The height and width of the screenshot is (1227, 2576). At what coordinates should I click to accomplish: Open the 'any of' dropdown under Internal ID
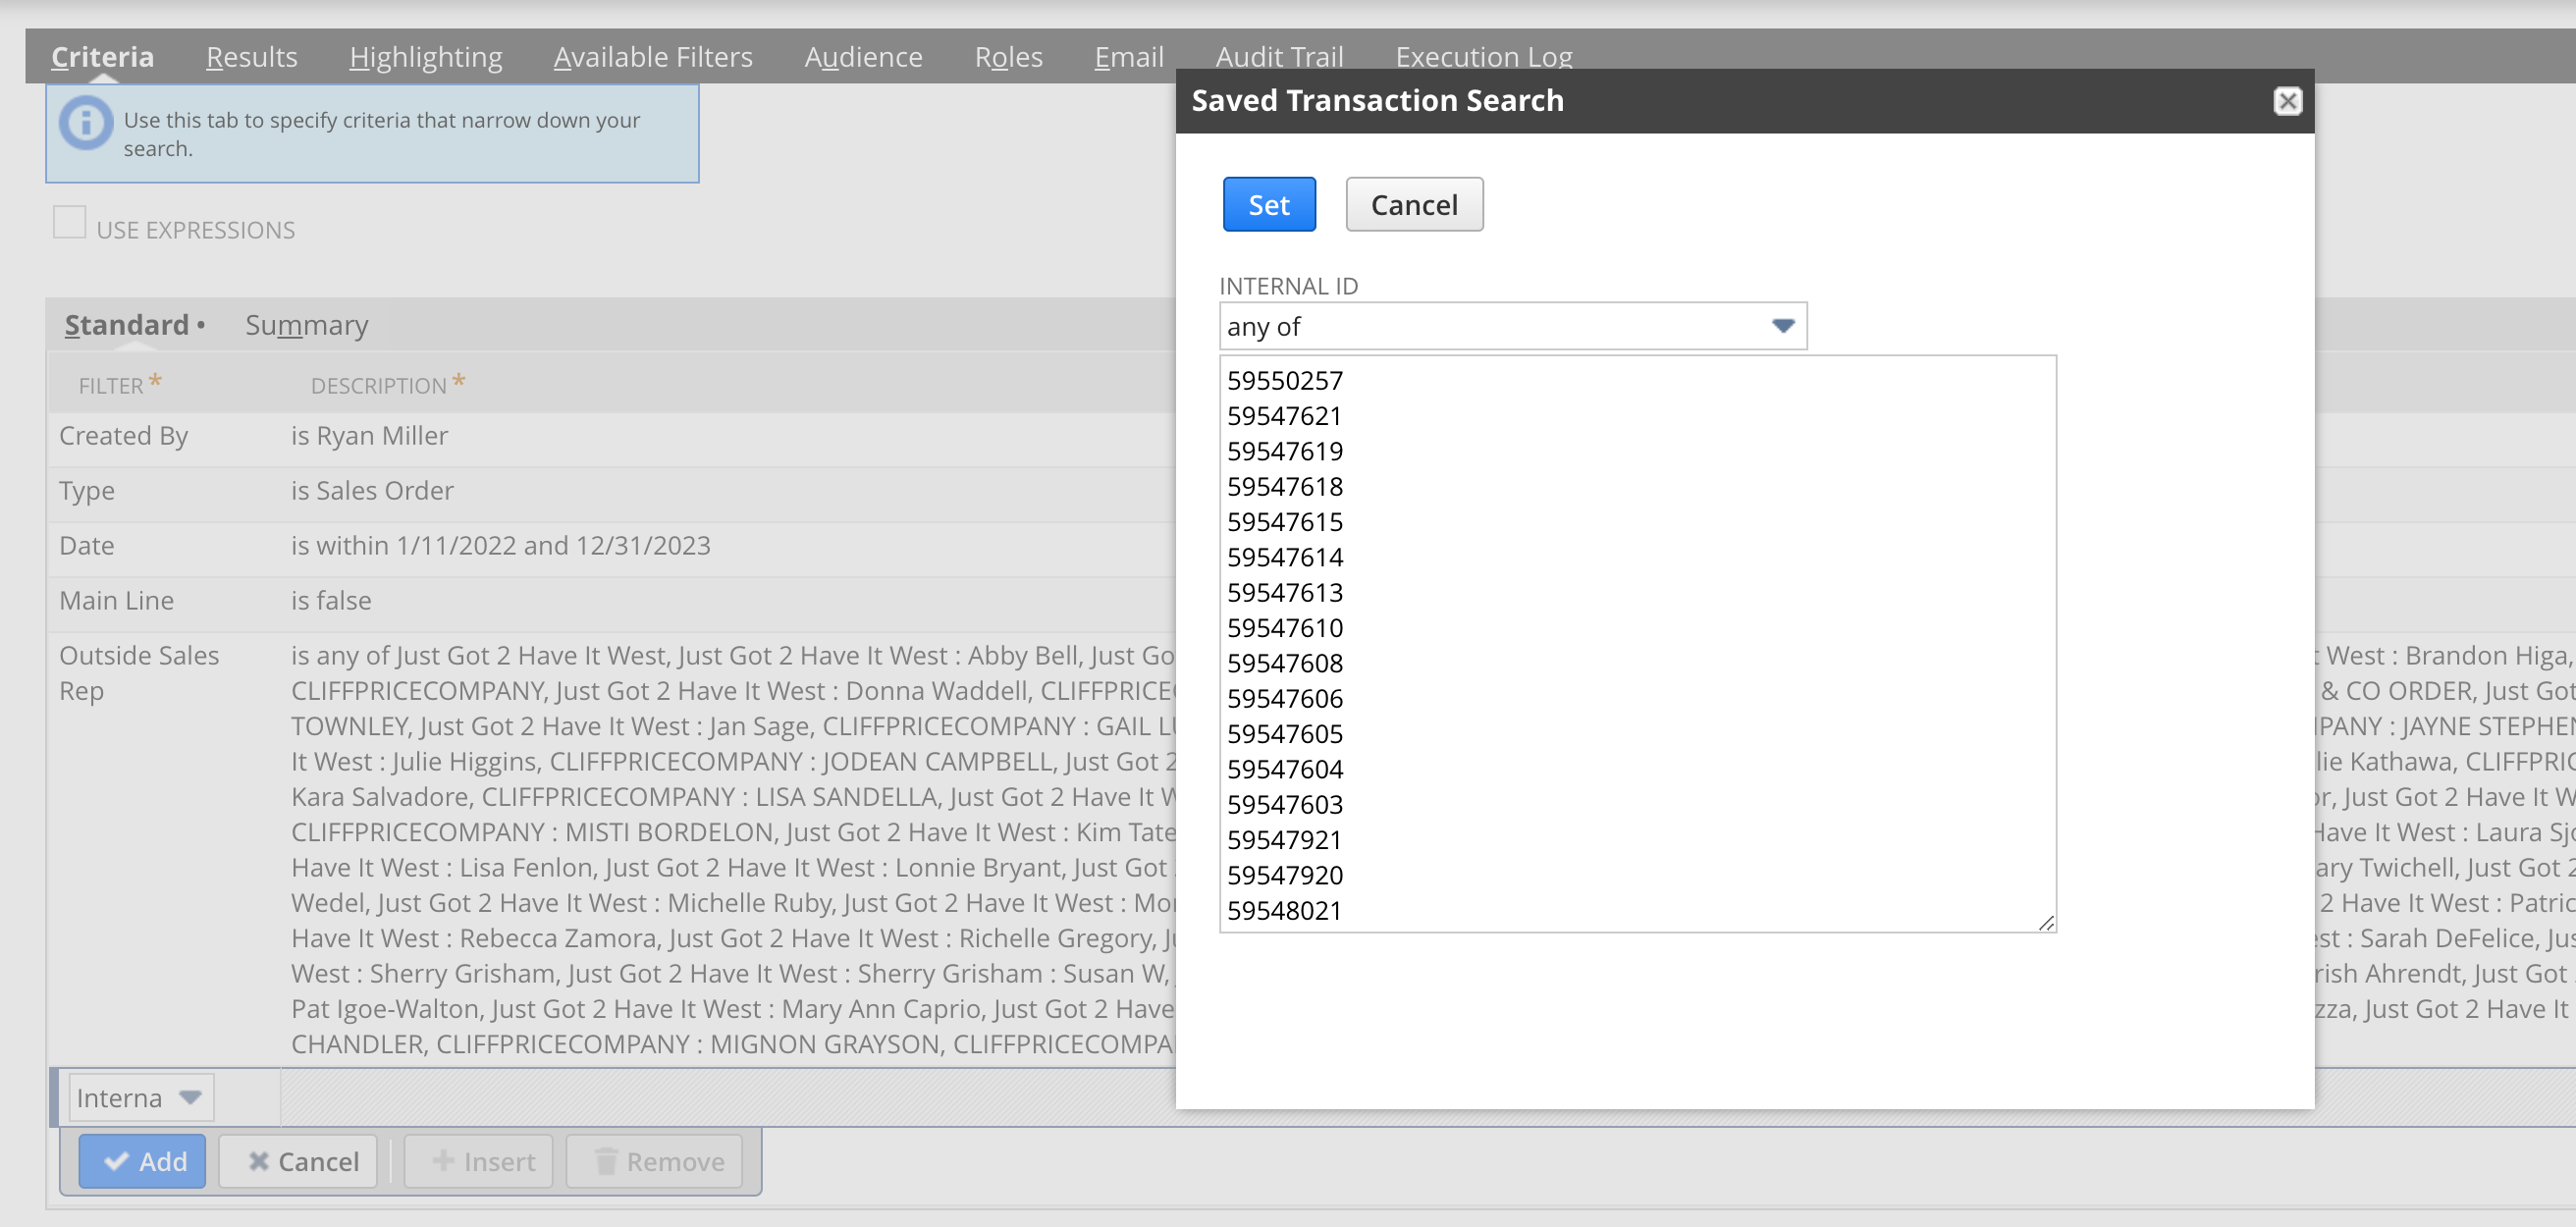click(1783, 325)
